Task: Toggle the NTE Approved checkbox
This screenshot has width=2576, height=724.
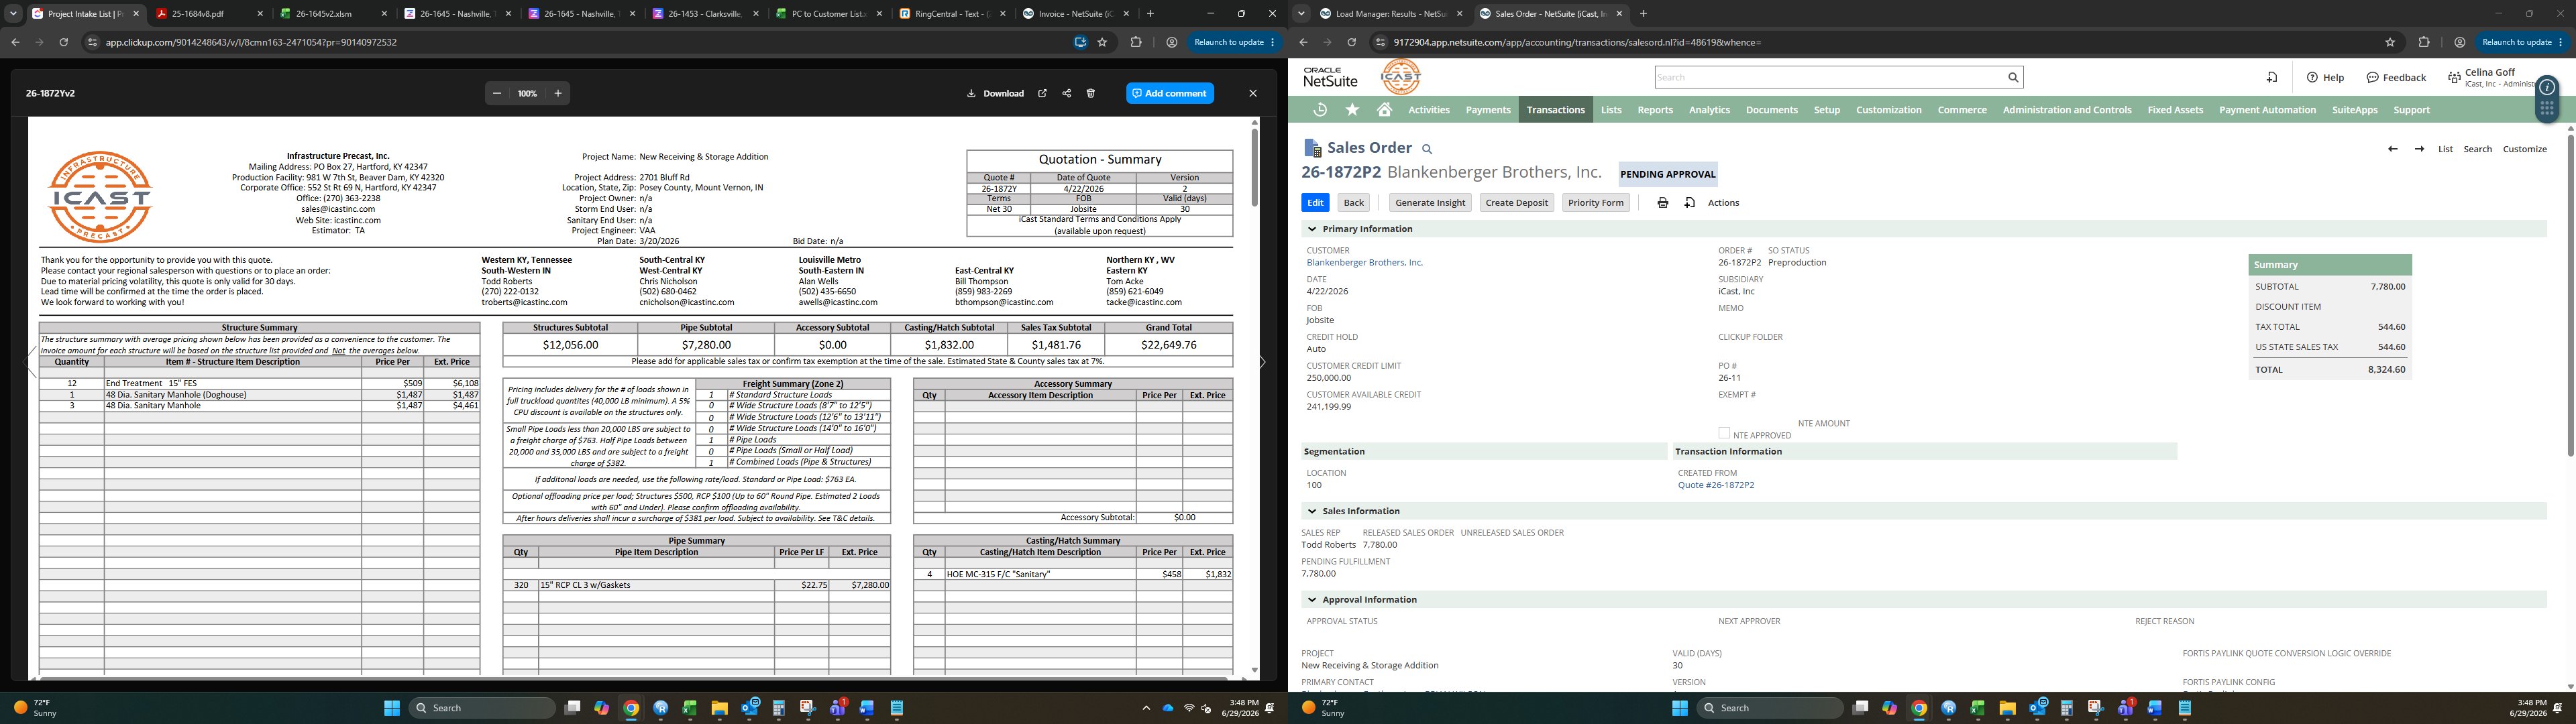Action: [1724, 434]
